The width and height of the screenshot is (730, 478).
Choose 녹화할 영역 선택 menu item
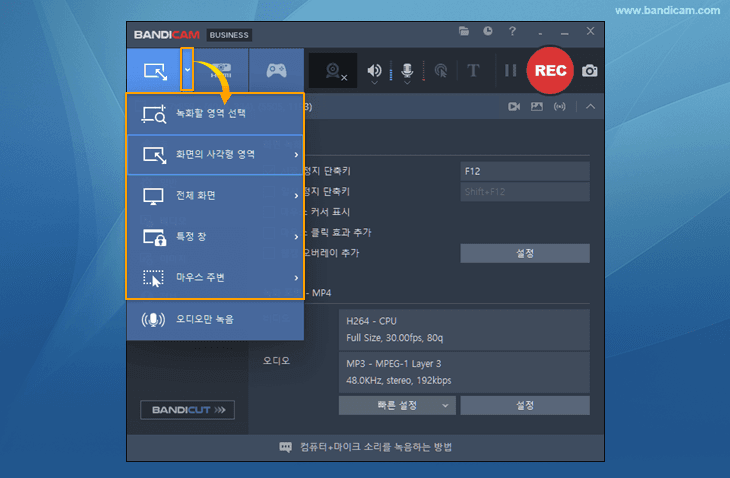[x=215, y=114]
